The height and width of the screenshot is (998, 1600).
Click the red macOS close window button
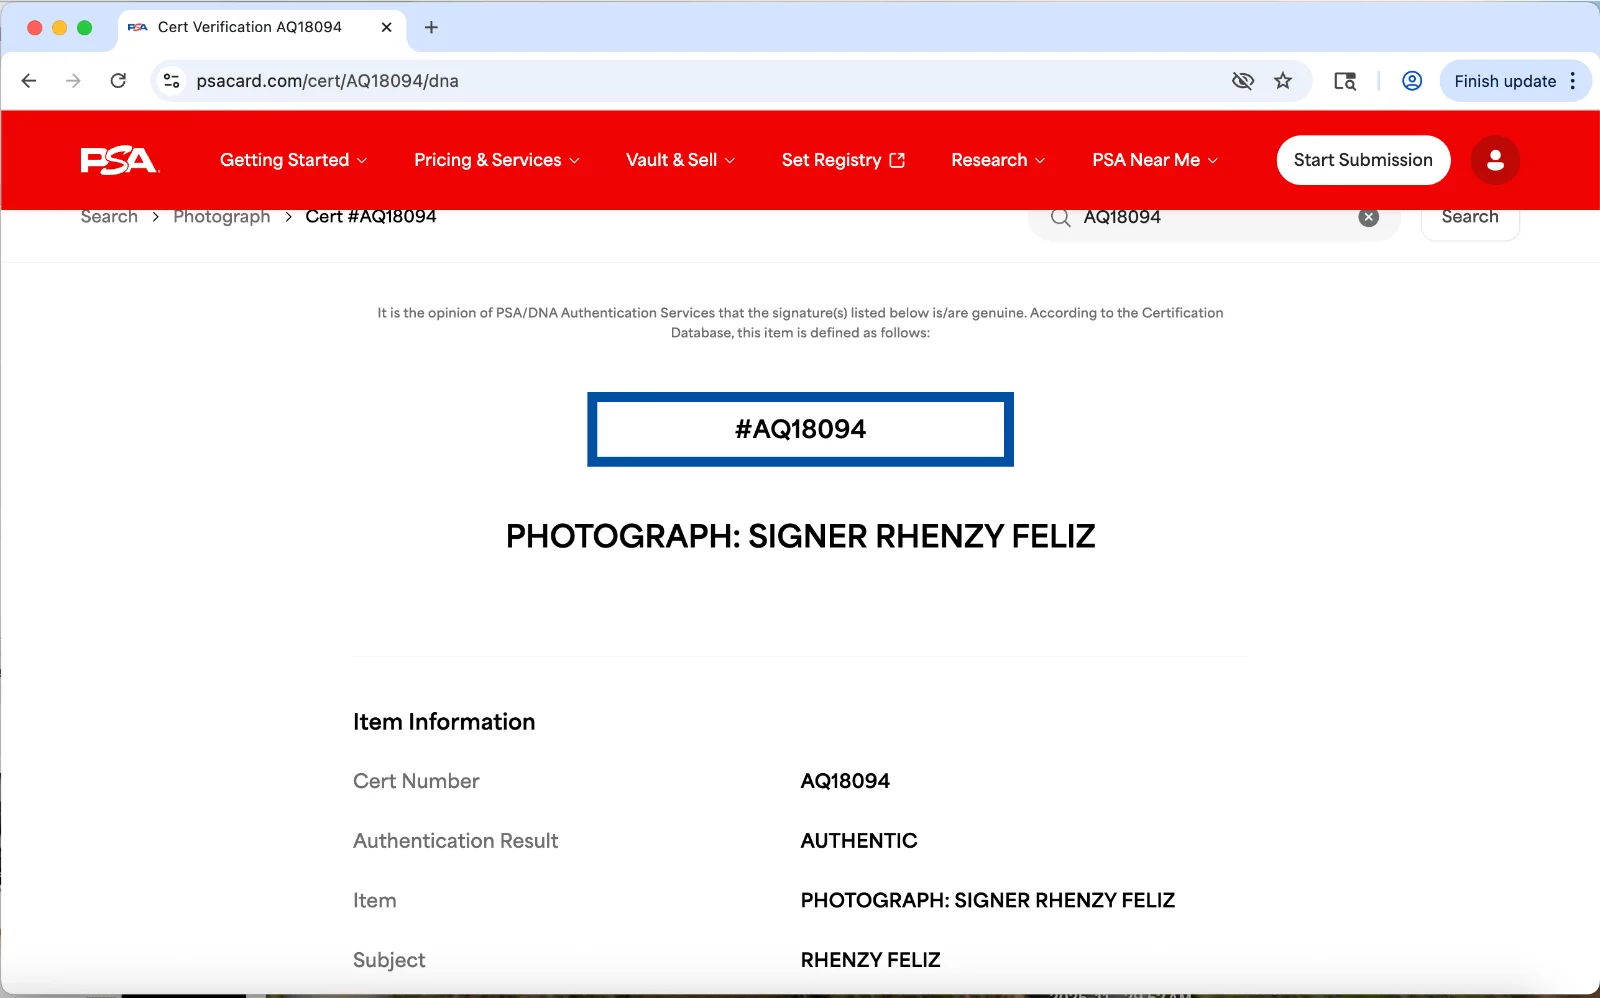pos(34,28)
